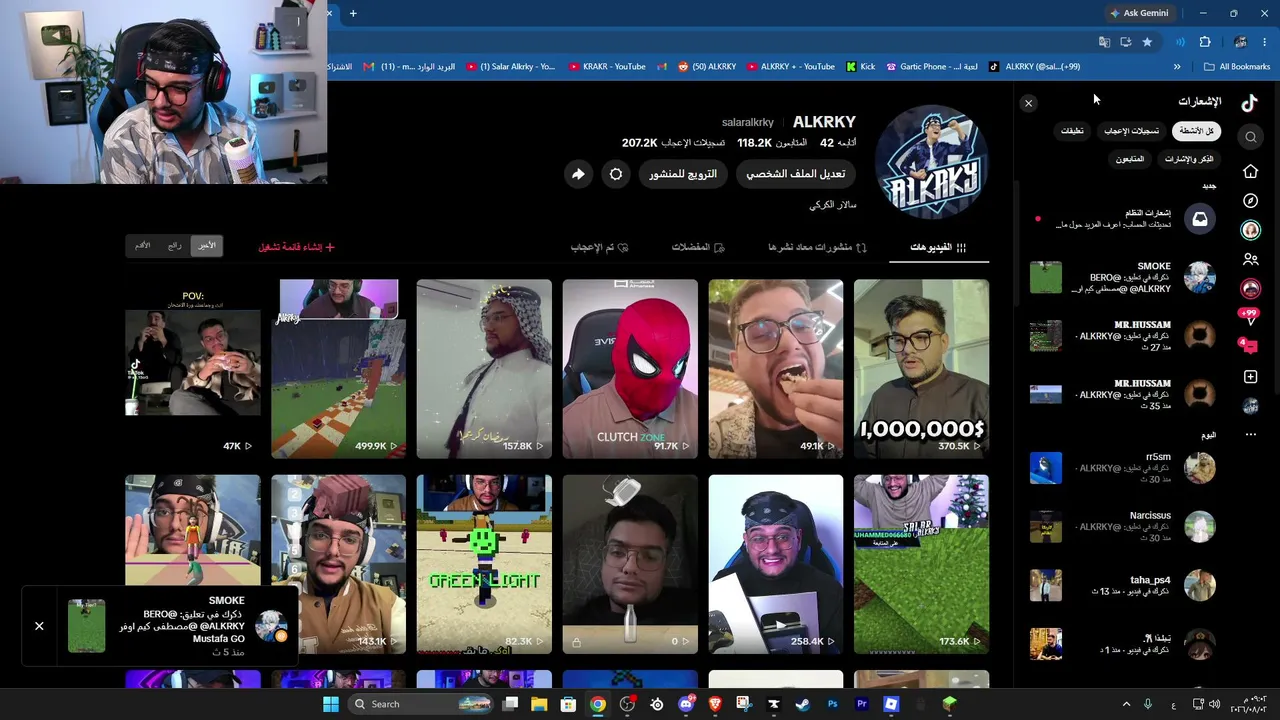This screenshot has width=1280, height=720.
Task: Close the notifications panel
Action: coord(1028,103)
